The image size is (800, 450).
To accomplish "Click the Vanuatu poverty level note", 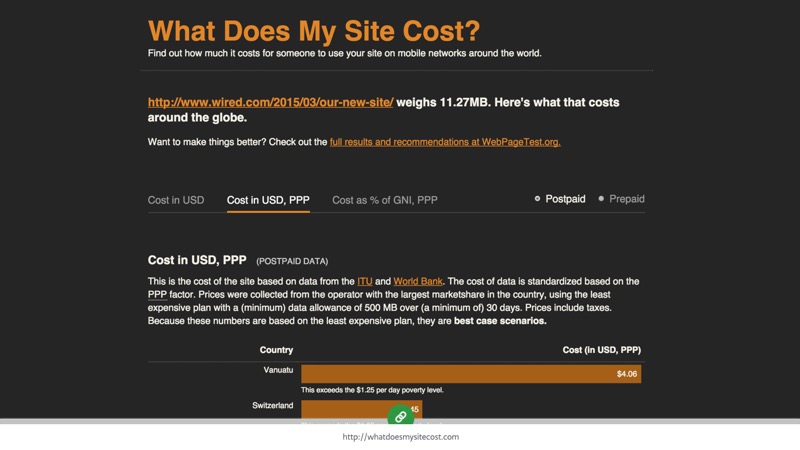I will point(372,389).
